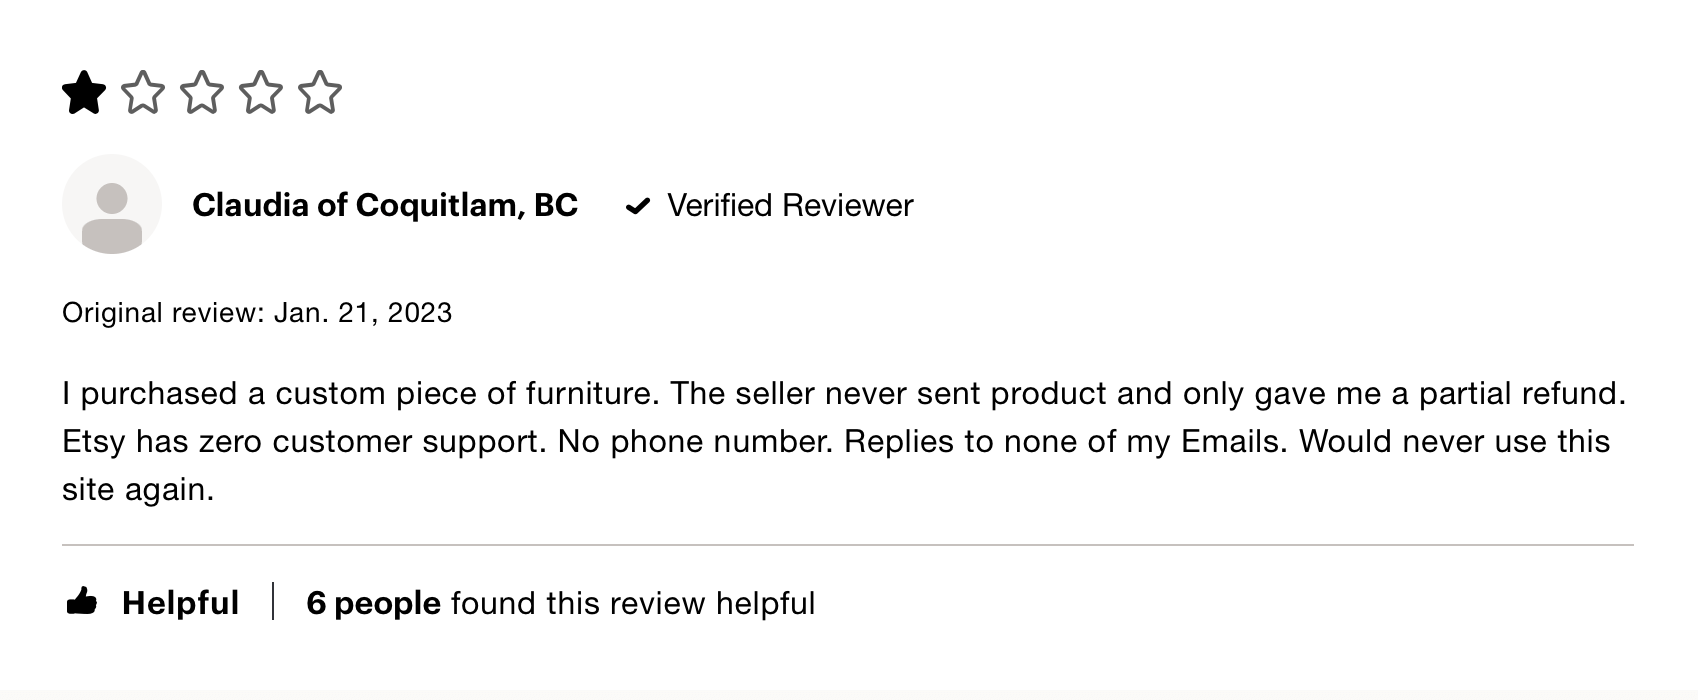Image resolution: width=1698 pixels, height=700 pixels.
Task: Click the filled first star rating icon
Action: click(x=83, y=93)
